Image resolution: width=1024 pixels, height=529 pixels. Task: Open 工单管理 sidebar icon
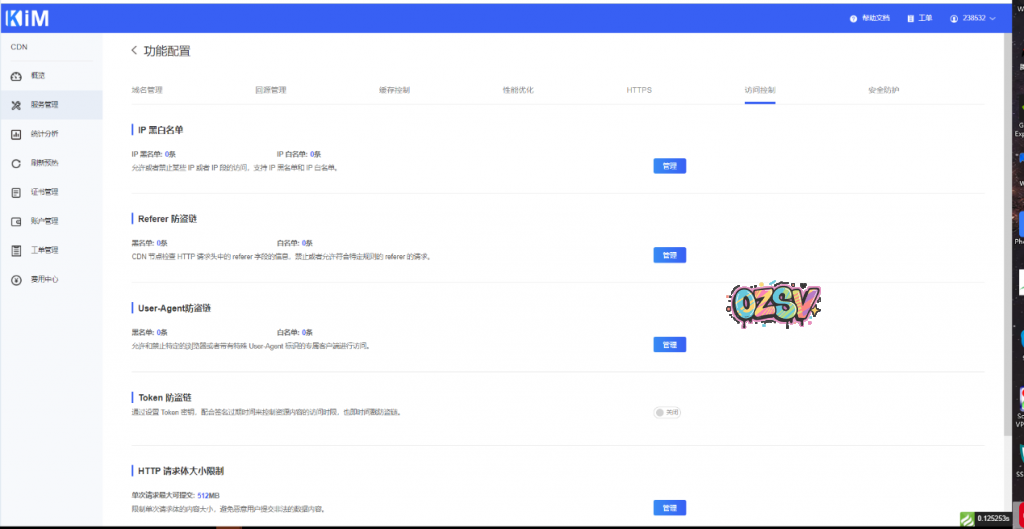point(16,250)
